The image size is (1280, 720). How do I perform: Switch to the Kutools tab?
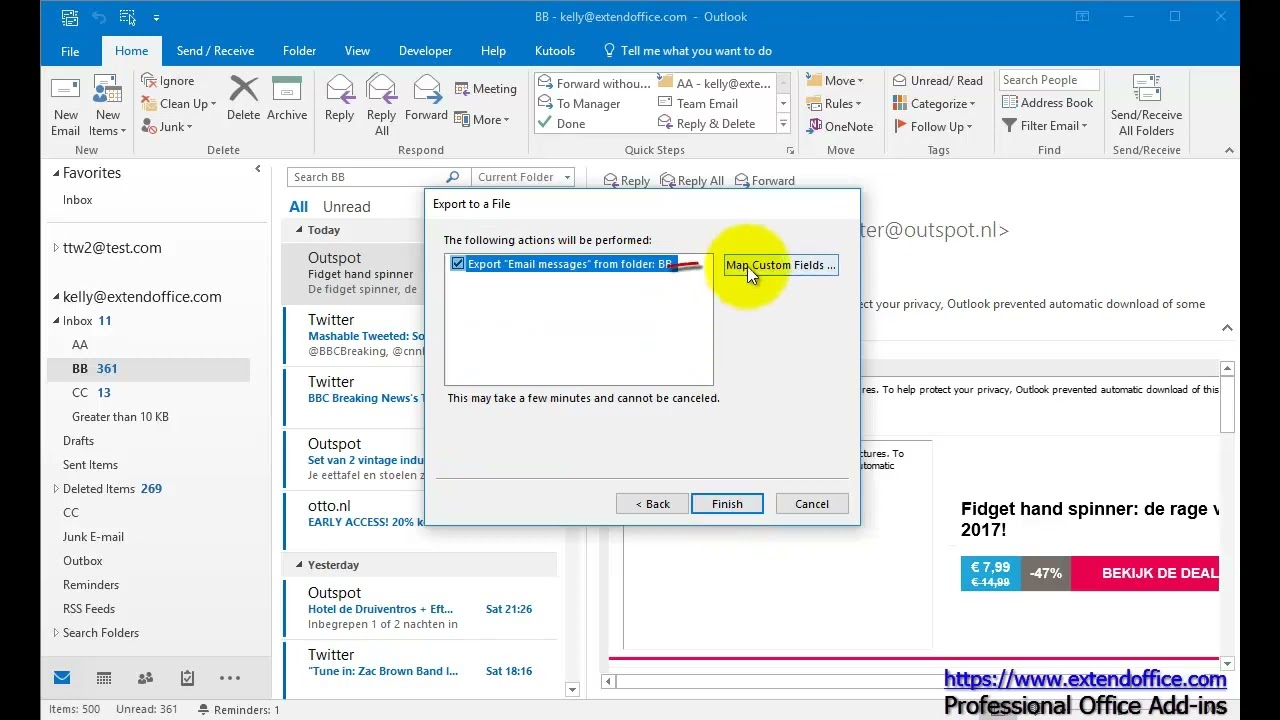(x=554, y=51)
